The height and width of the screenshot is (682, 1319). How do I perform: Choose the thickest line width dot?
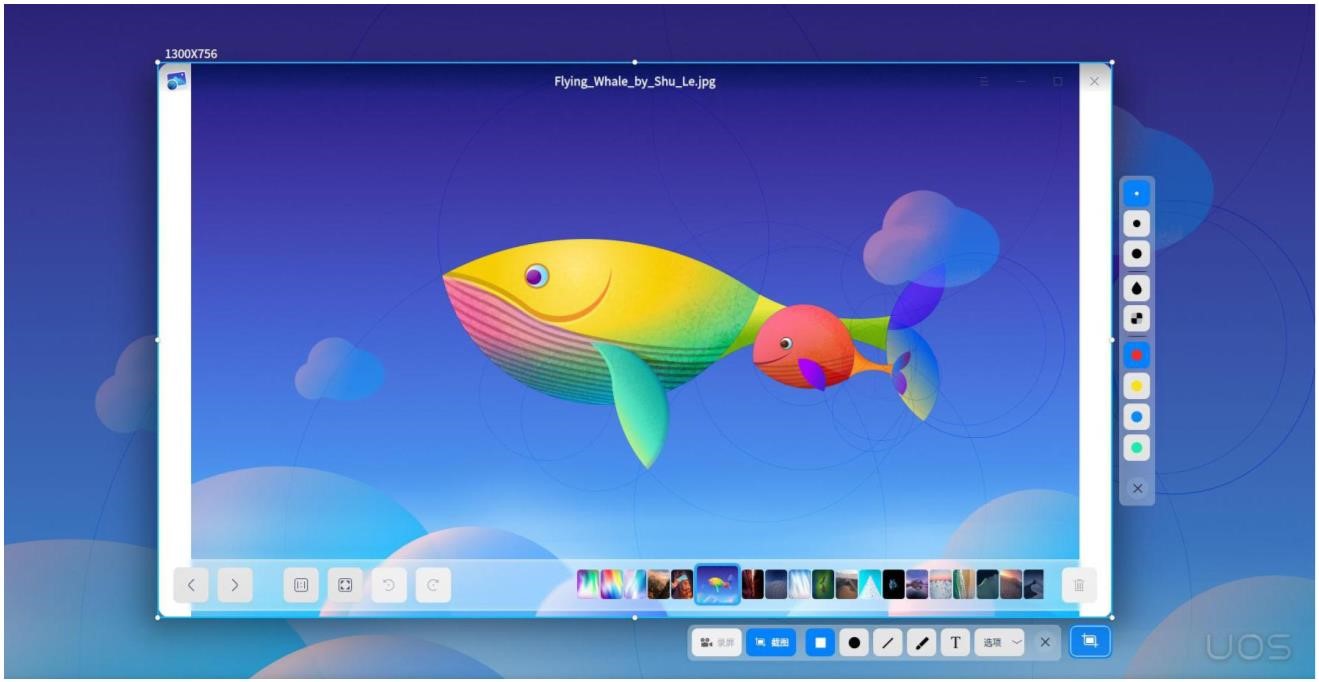pyautogui.click(x=1137, y=254)
